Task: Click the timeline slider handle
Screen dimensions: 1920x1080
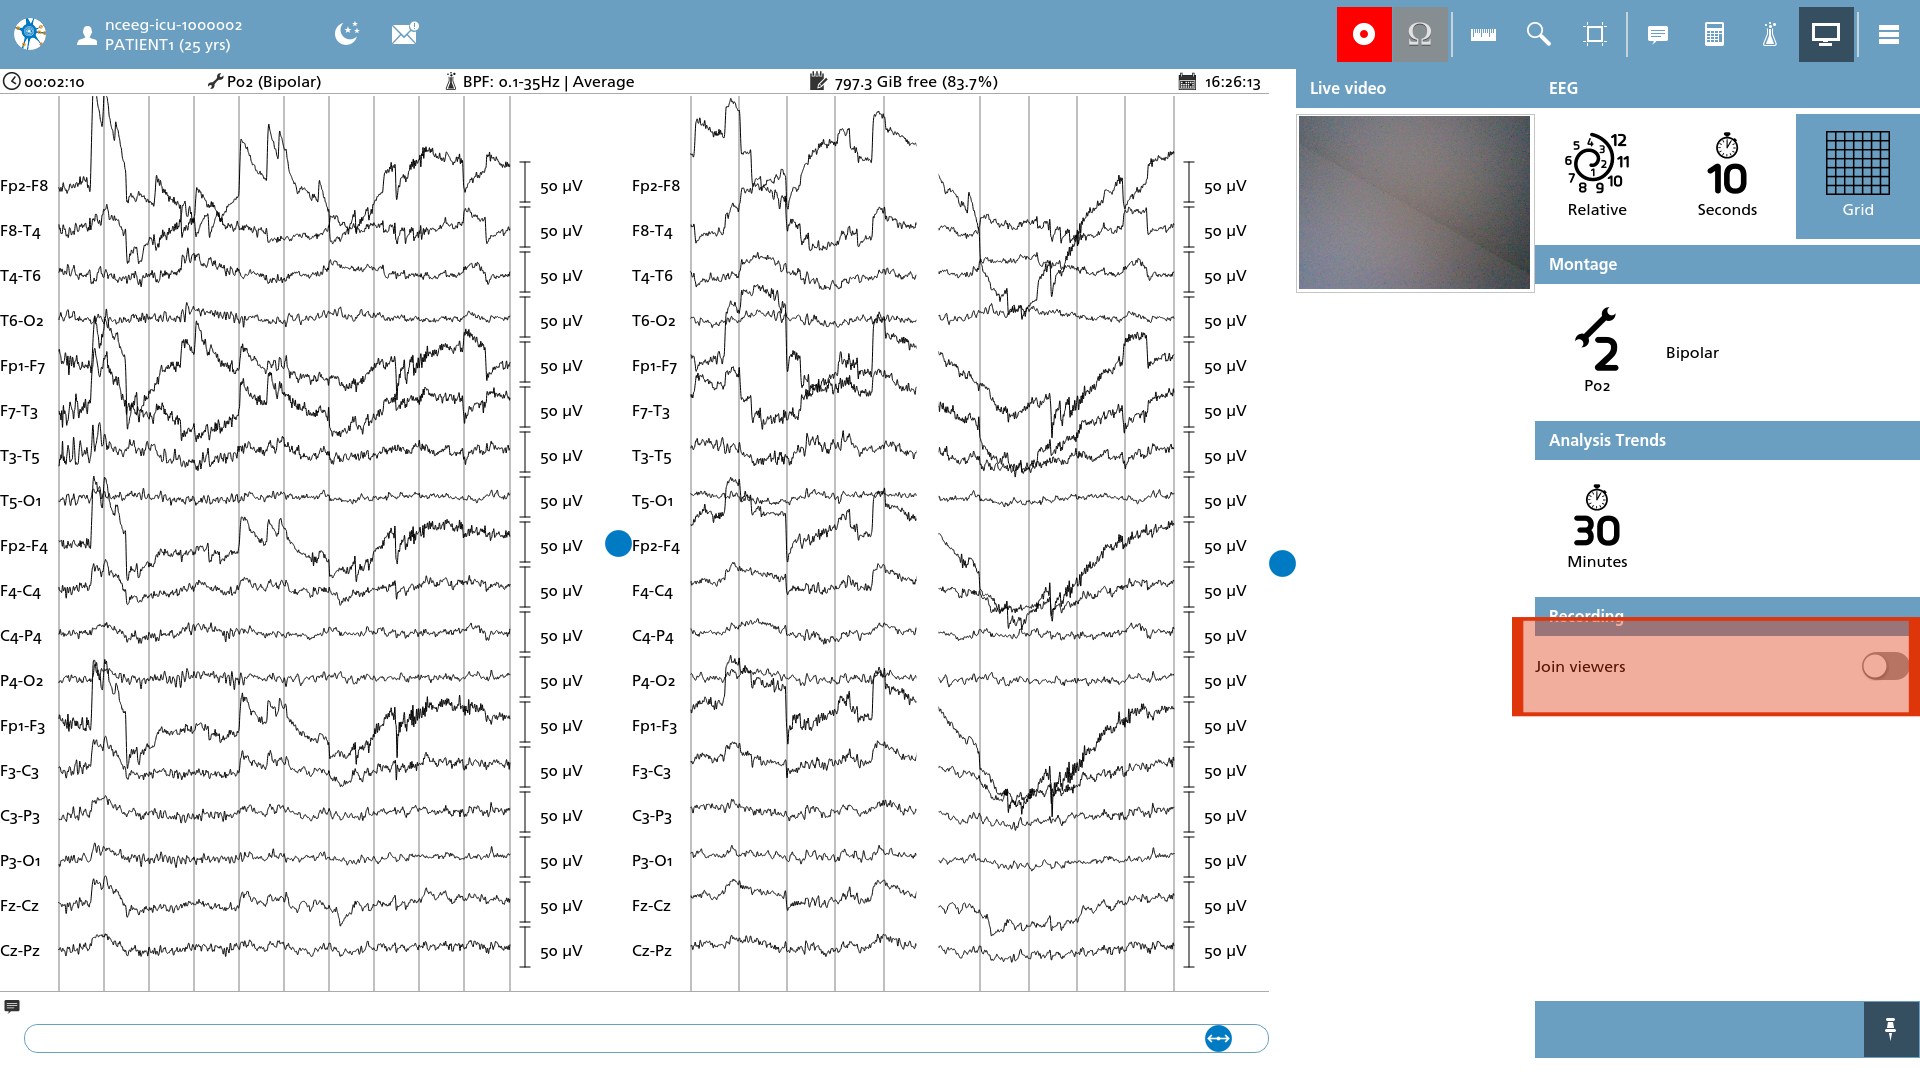Action: pyautogui.click(x=1218, y=1038)
